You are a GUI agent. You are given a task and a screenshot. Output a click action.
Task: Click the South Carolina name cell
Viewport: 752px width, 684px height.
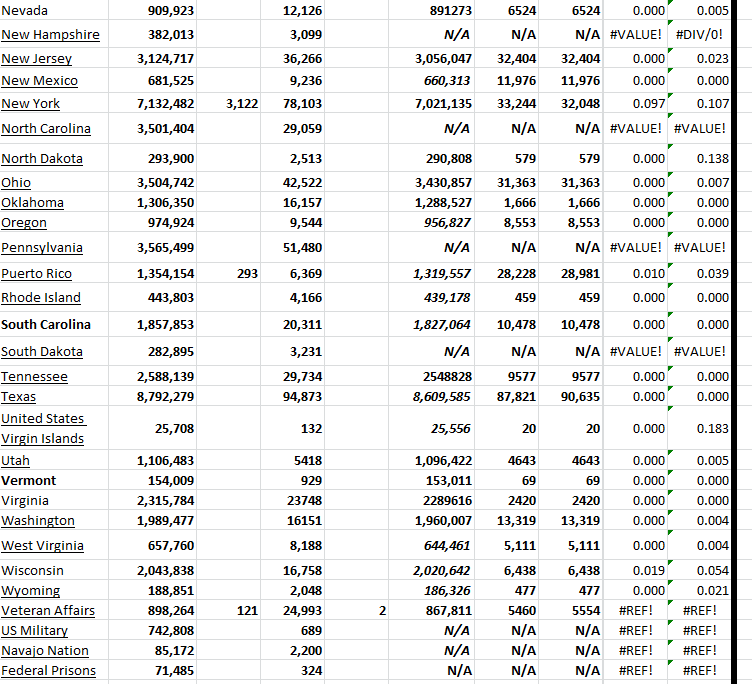click(x=46, y=325)
